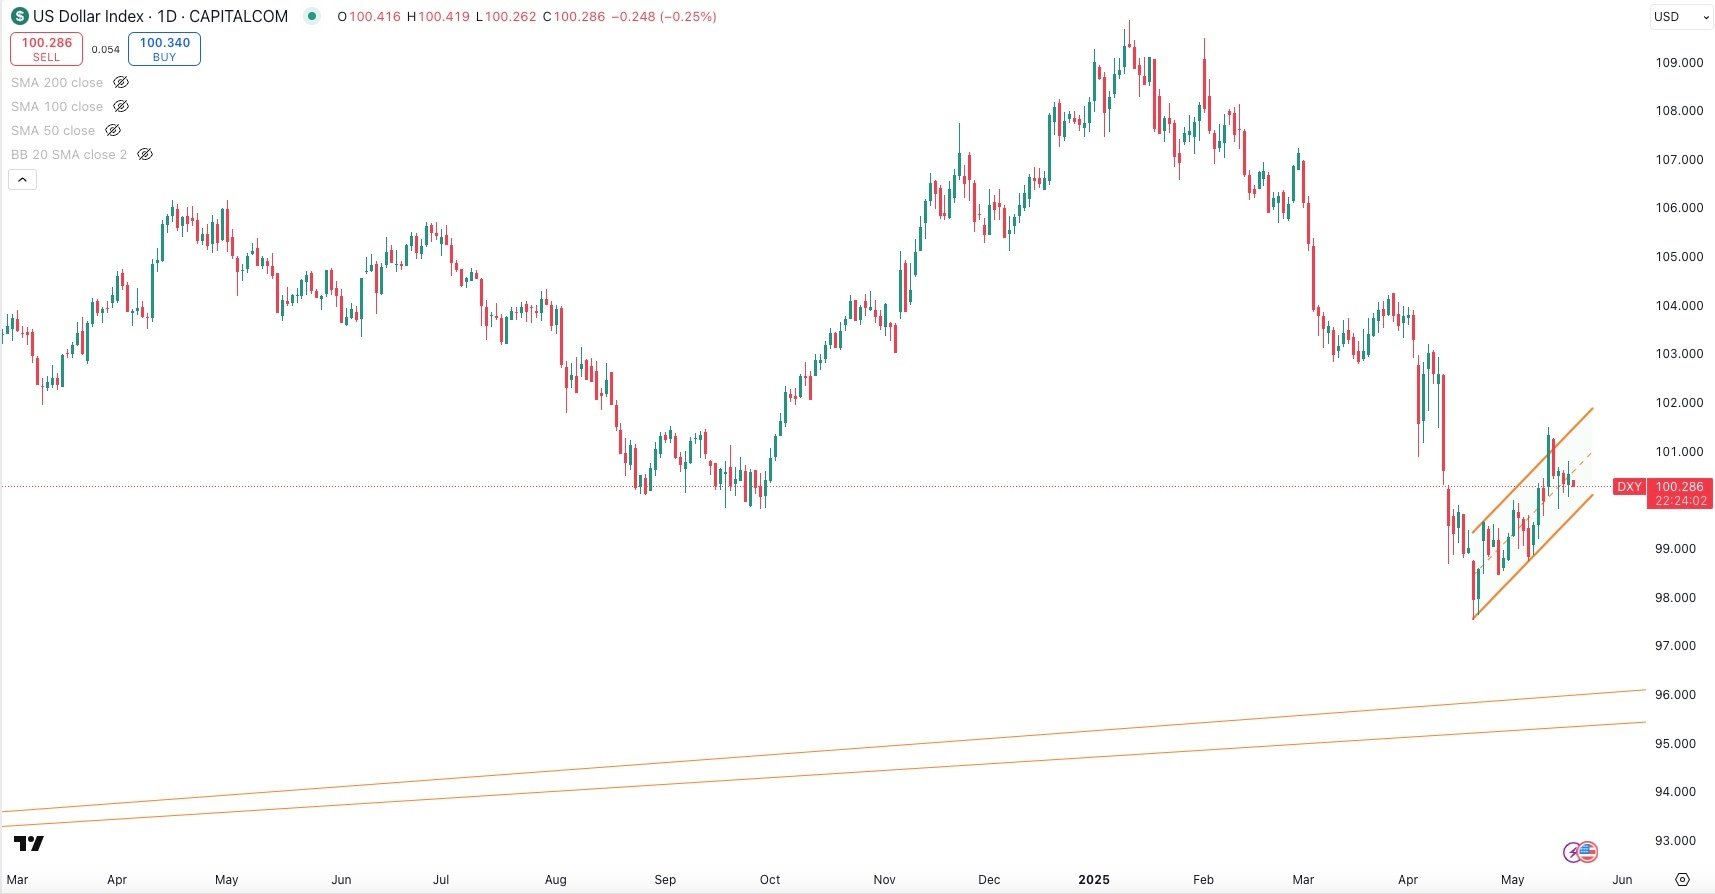Select the BB 20 SMA close 2 label
Viewport: 1715px width, 894px height.
tap(69, 154)
